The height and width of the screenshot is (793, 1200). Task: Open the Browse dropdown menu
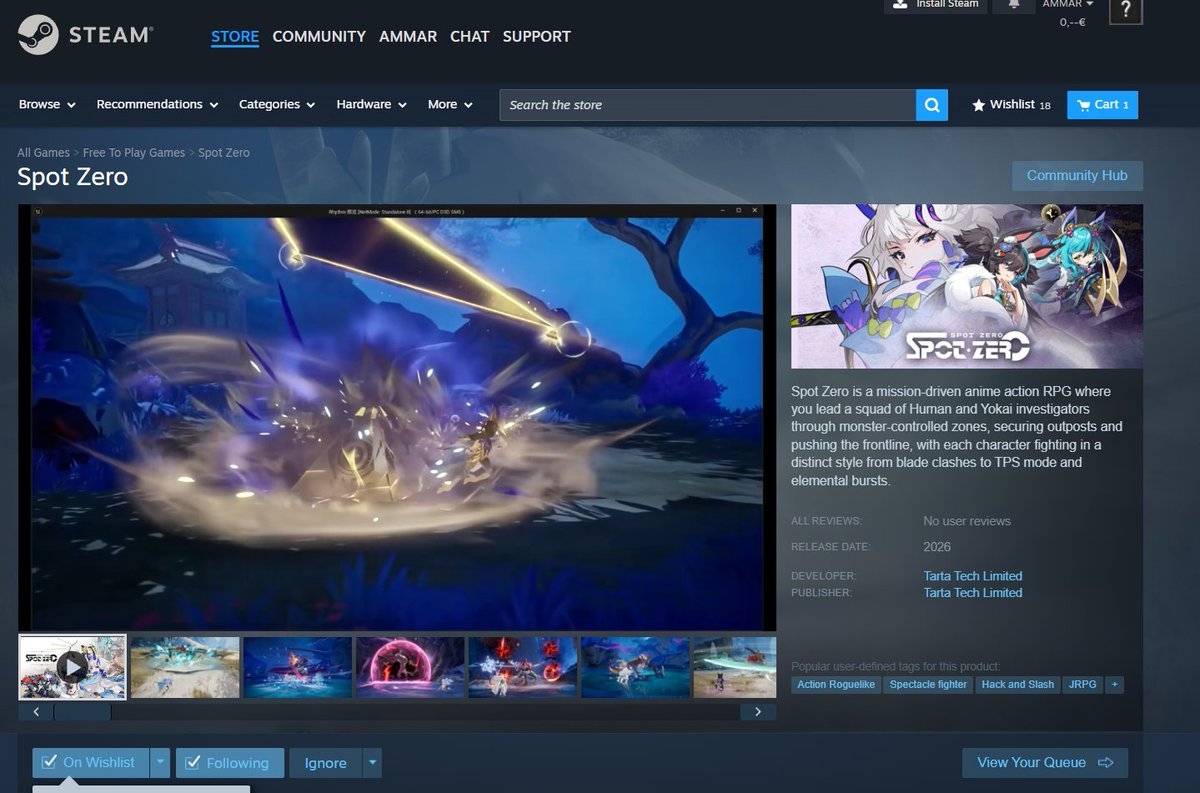47,104
